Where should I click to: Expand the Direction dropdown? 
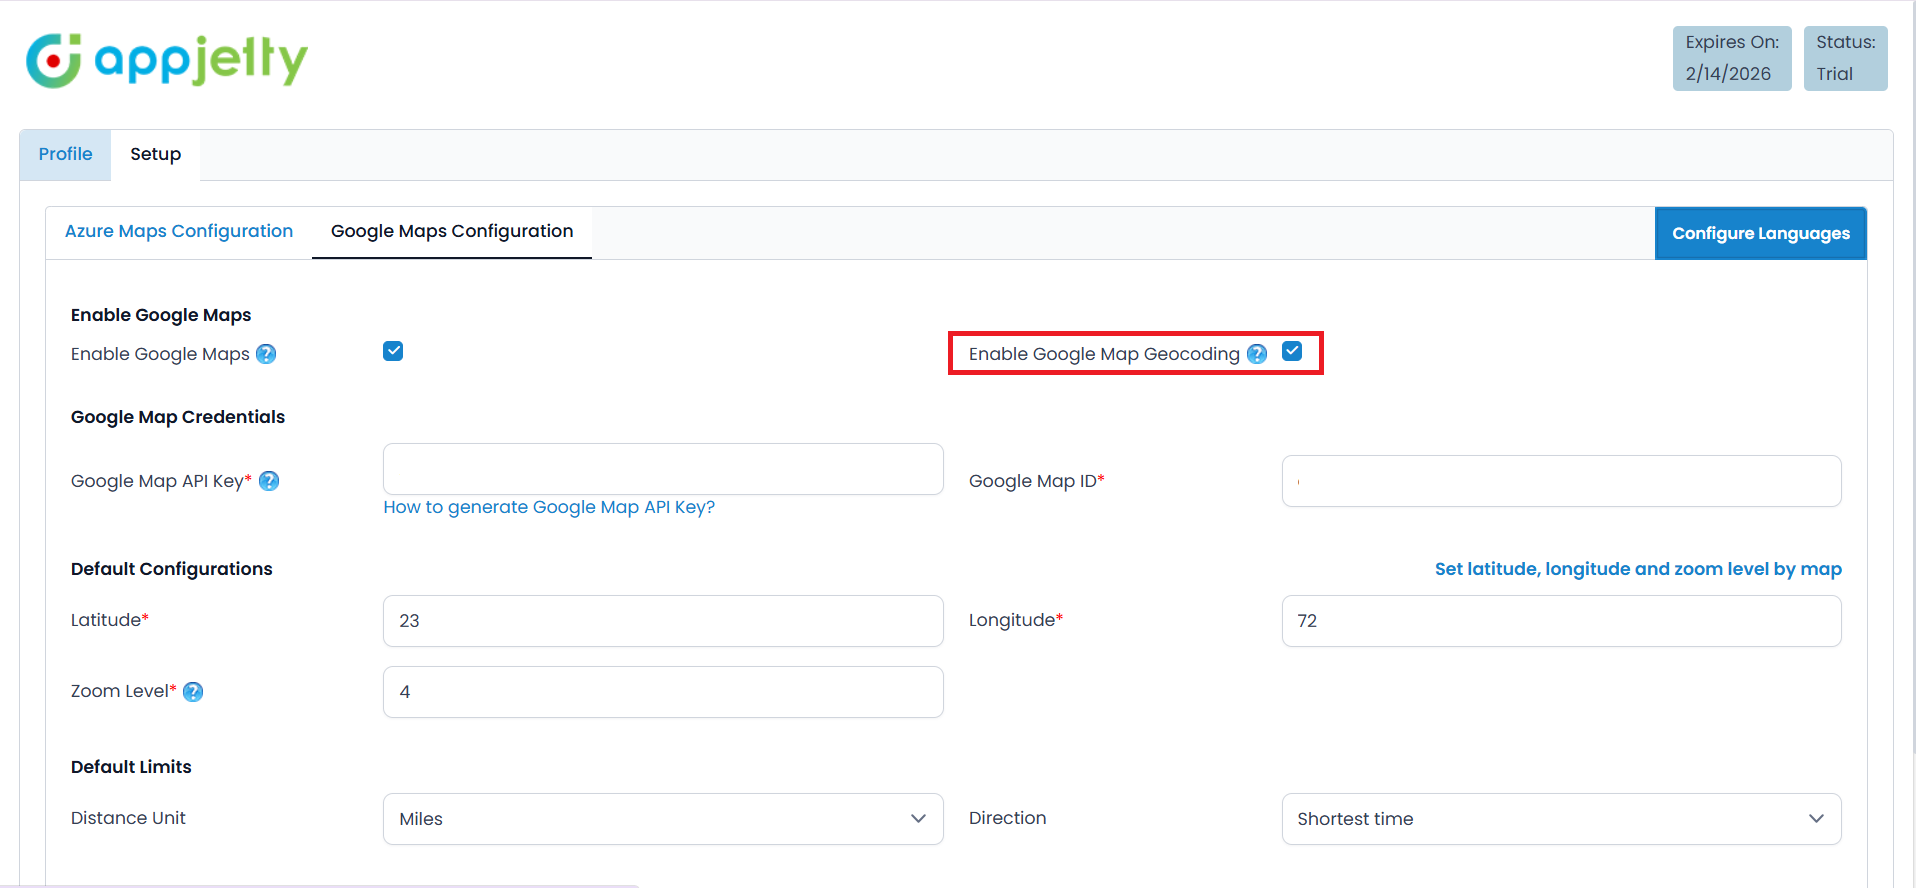[1560, 819]
